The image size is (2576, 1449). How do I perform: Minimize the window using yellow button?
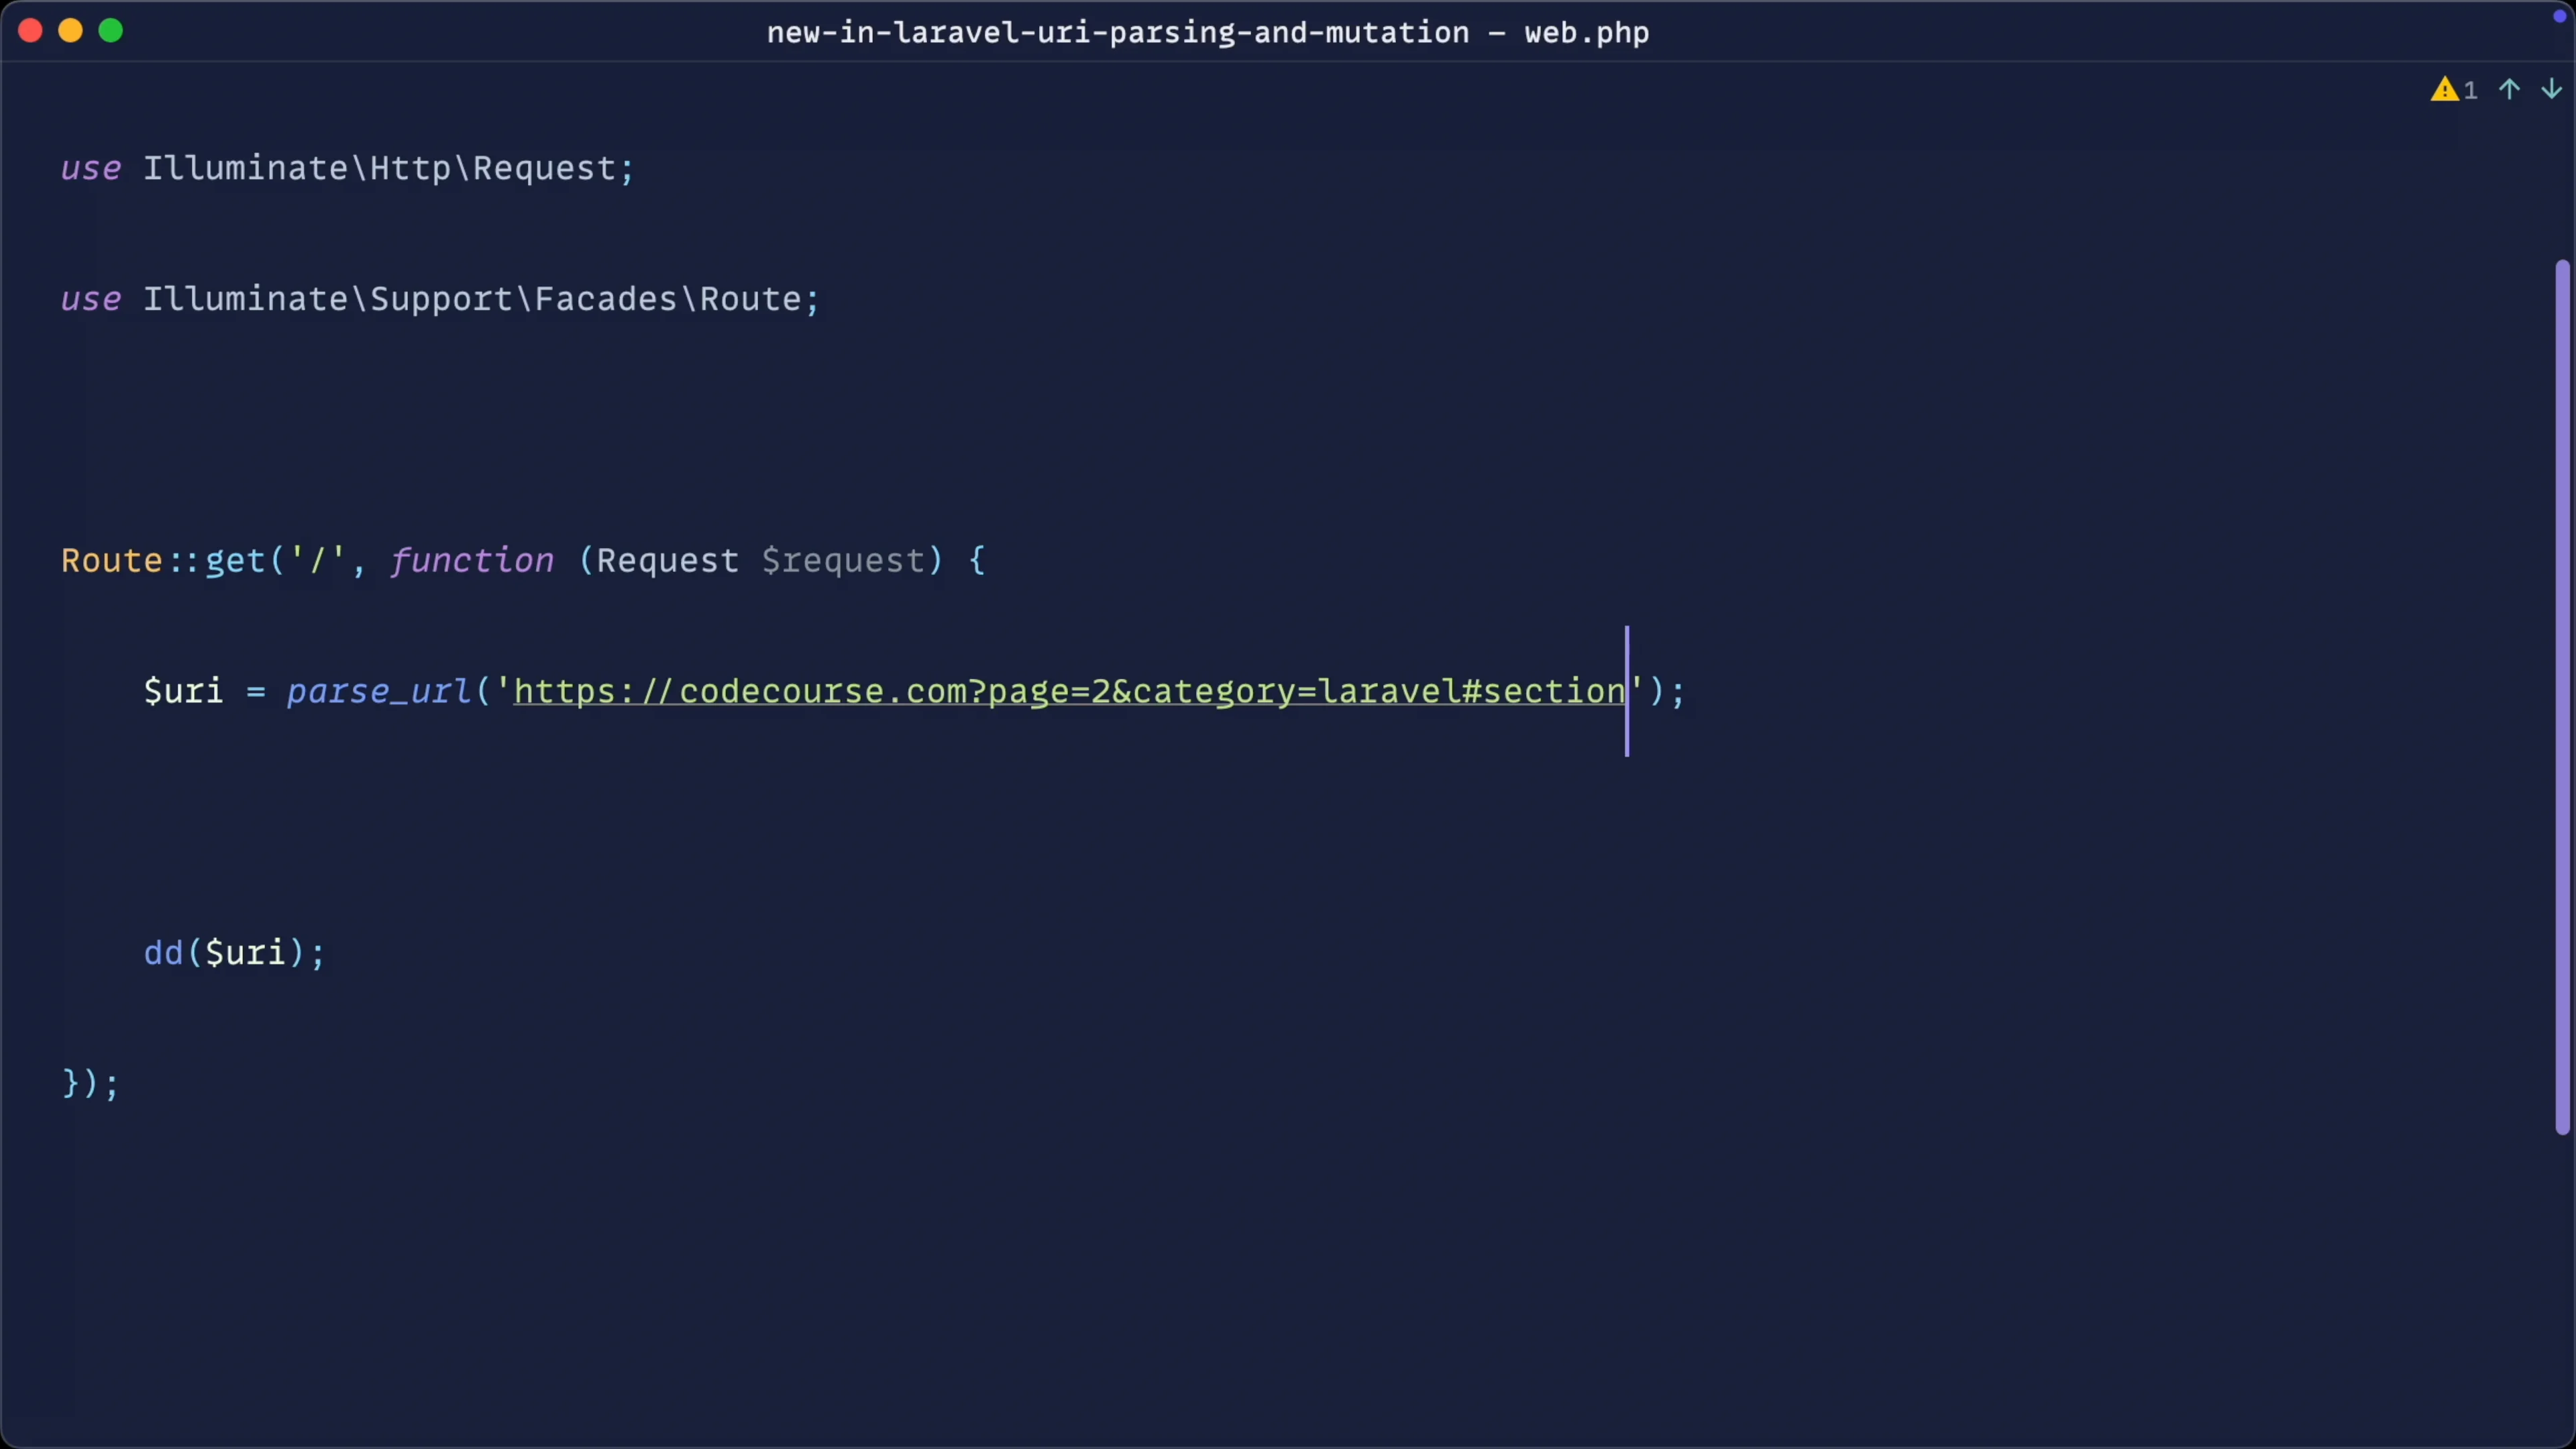(71, 31)
